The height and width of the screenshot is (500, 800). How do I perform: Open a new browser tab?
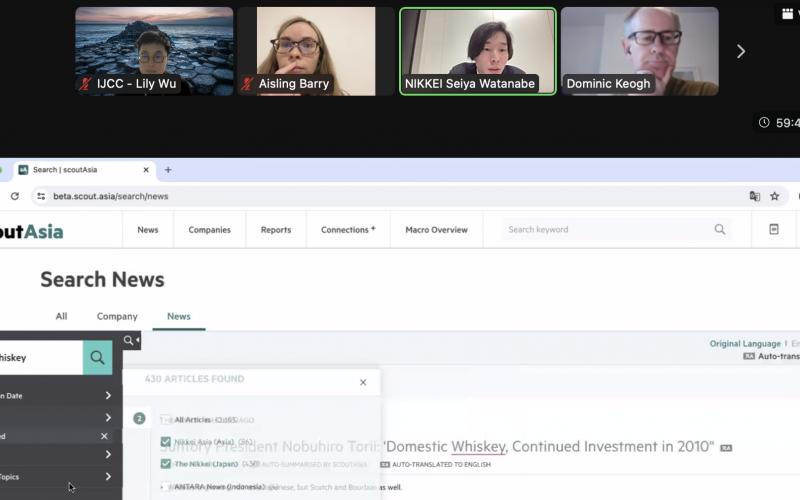168,170
